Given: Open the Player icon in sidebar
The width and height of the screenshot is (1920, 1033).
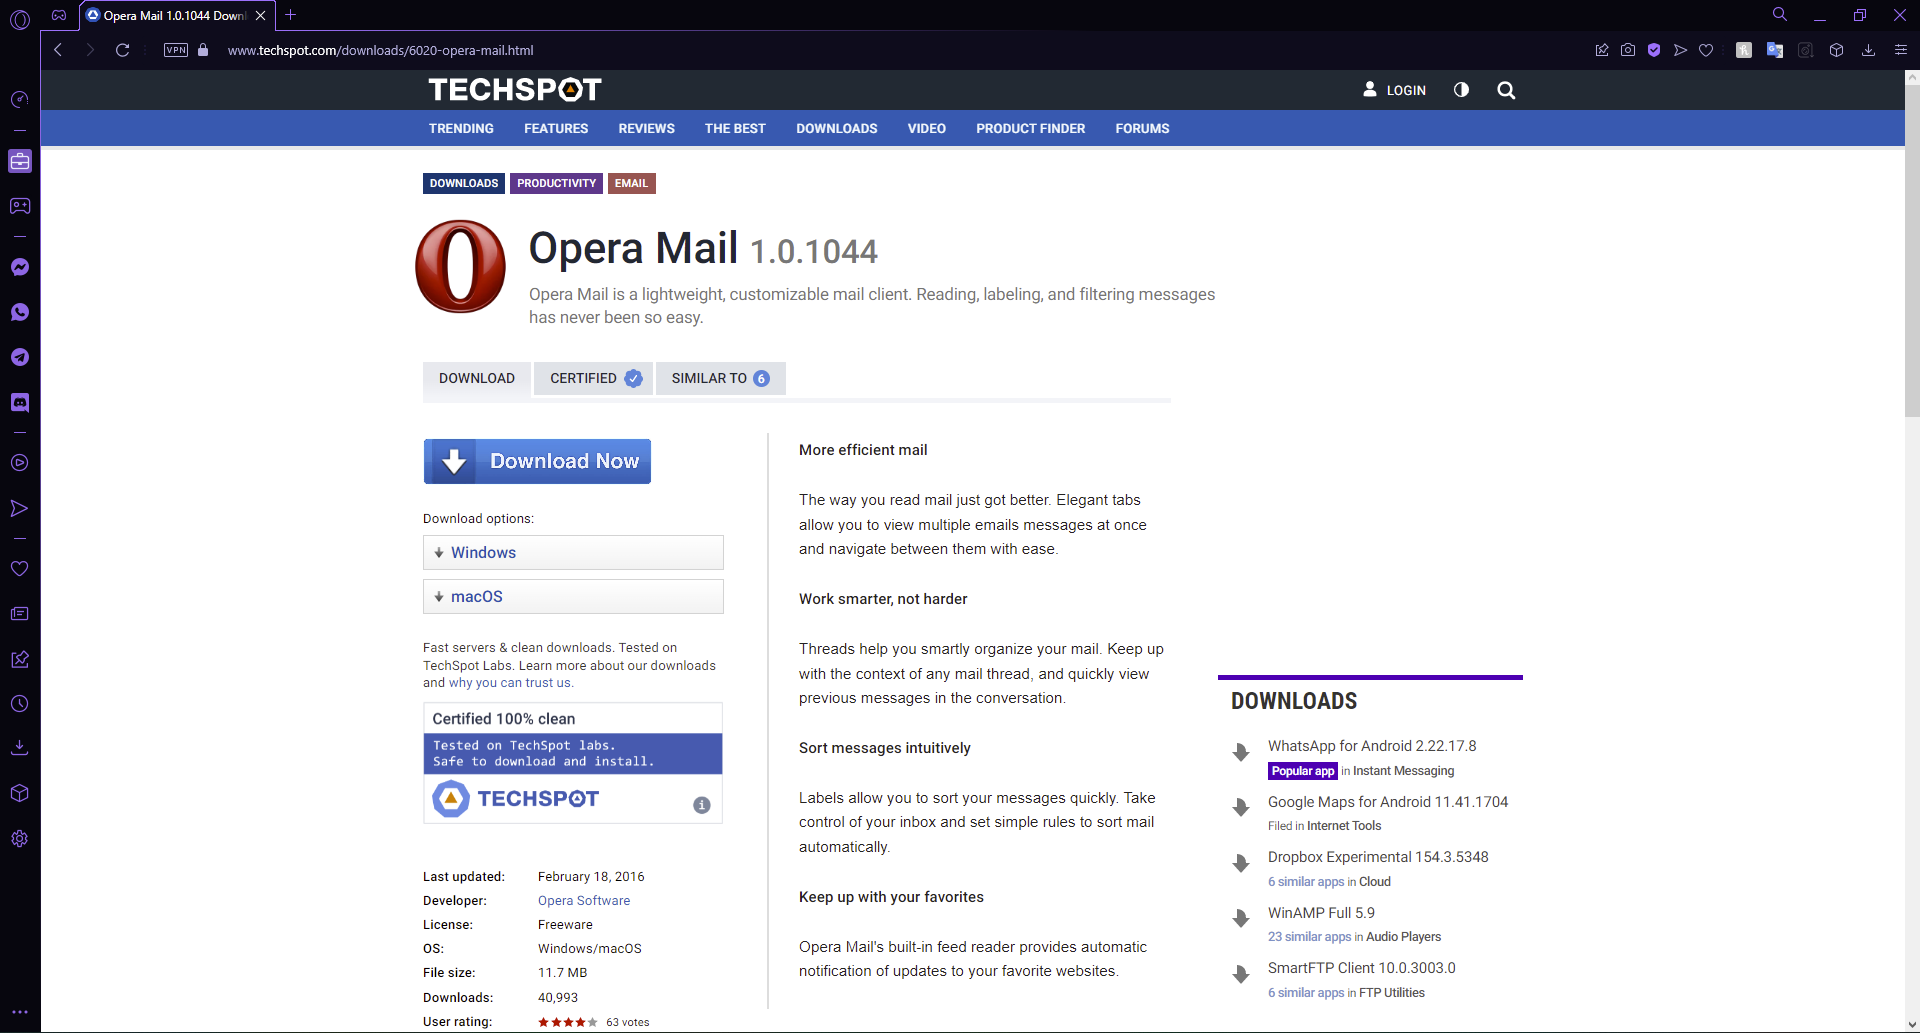Looking at the screenshot, I should [x=20, y=463].
